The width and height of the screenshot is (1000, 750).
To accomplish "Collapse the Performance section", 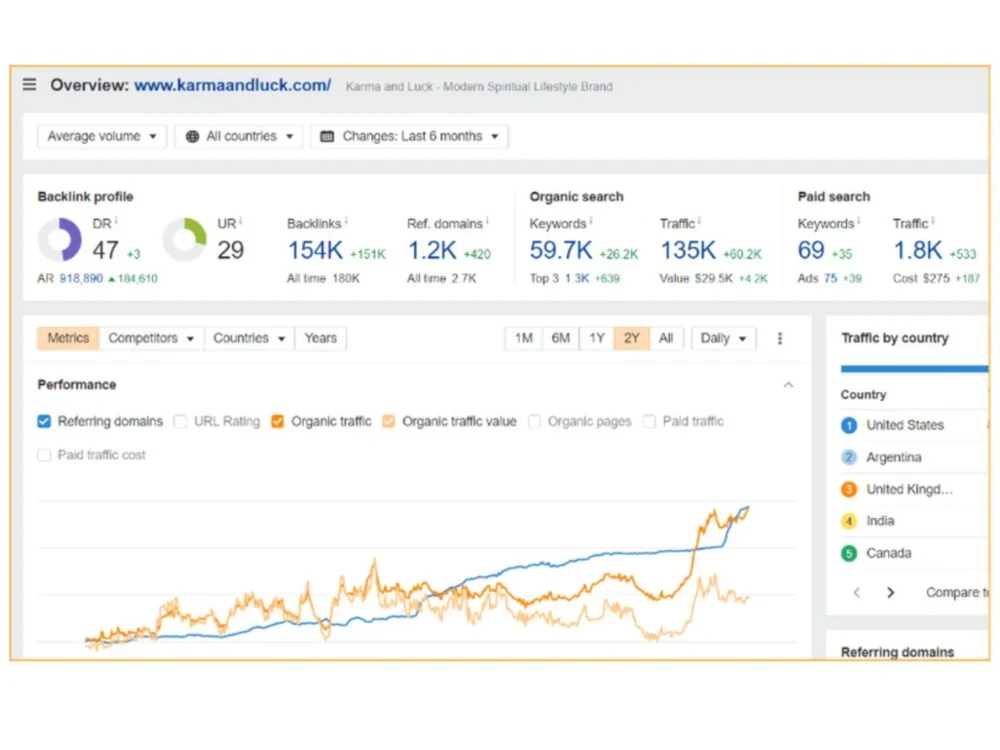I will pyautogui.click(x=788, y=385).
